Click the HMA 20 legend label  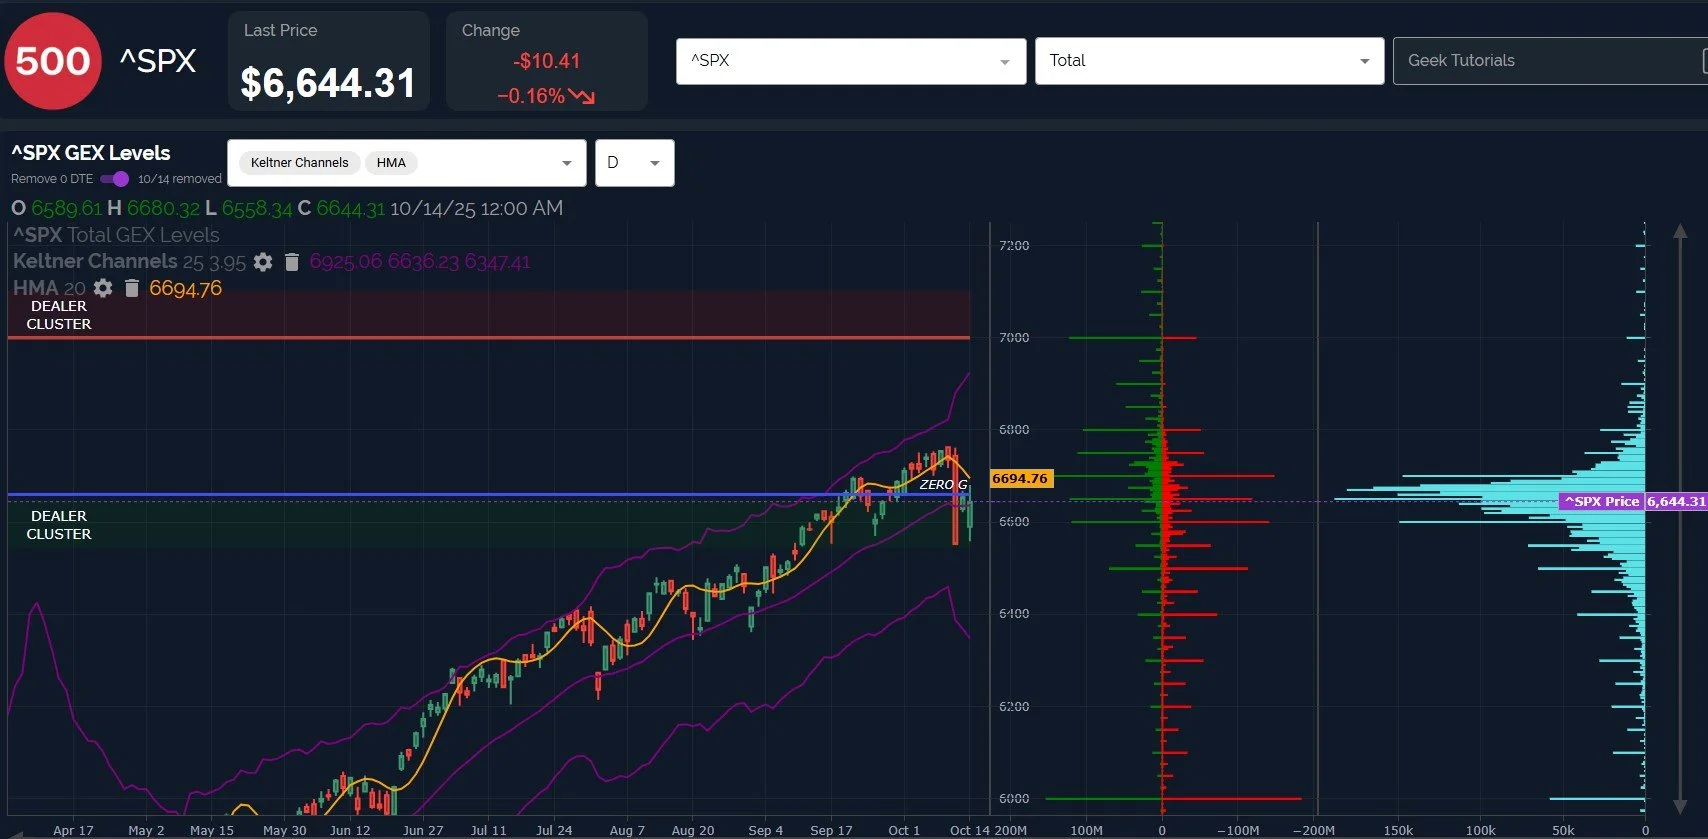click(49, 288)
